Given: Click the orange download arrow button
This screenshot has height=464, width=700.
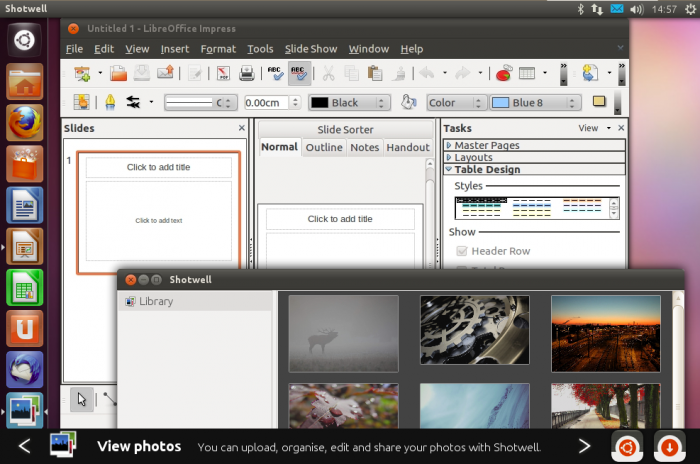Looking at the screenshot, I should [670, 446].
